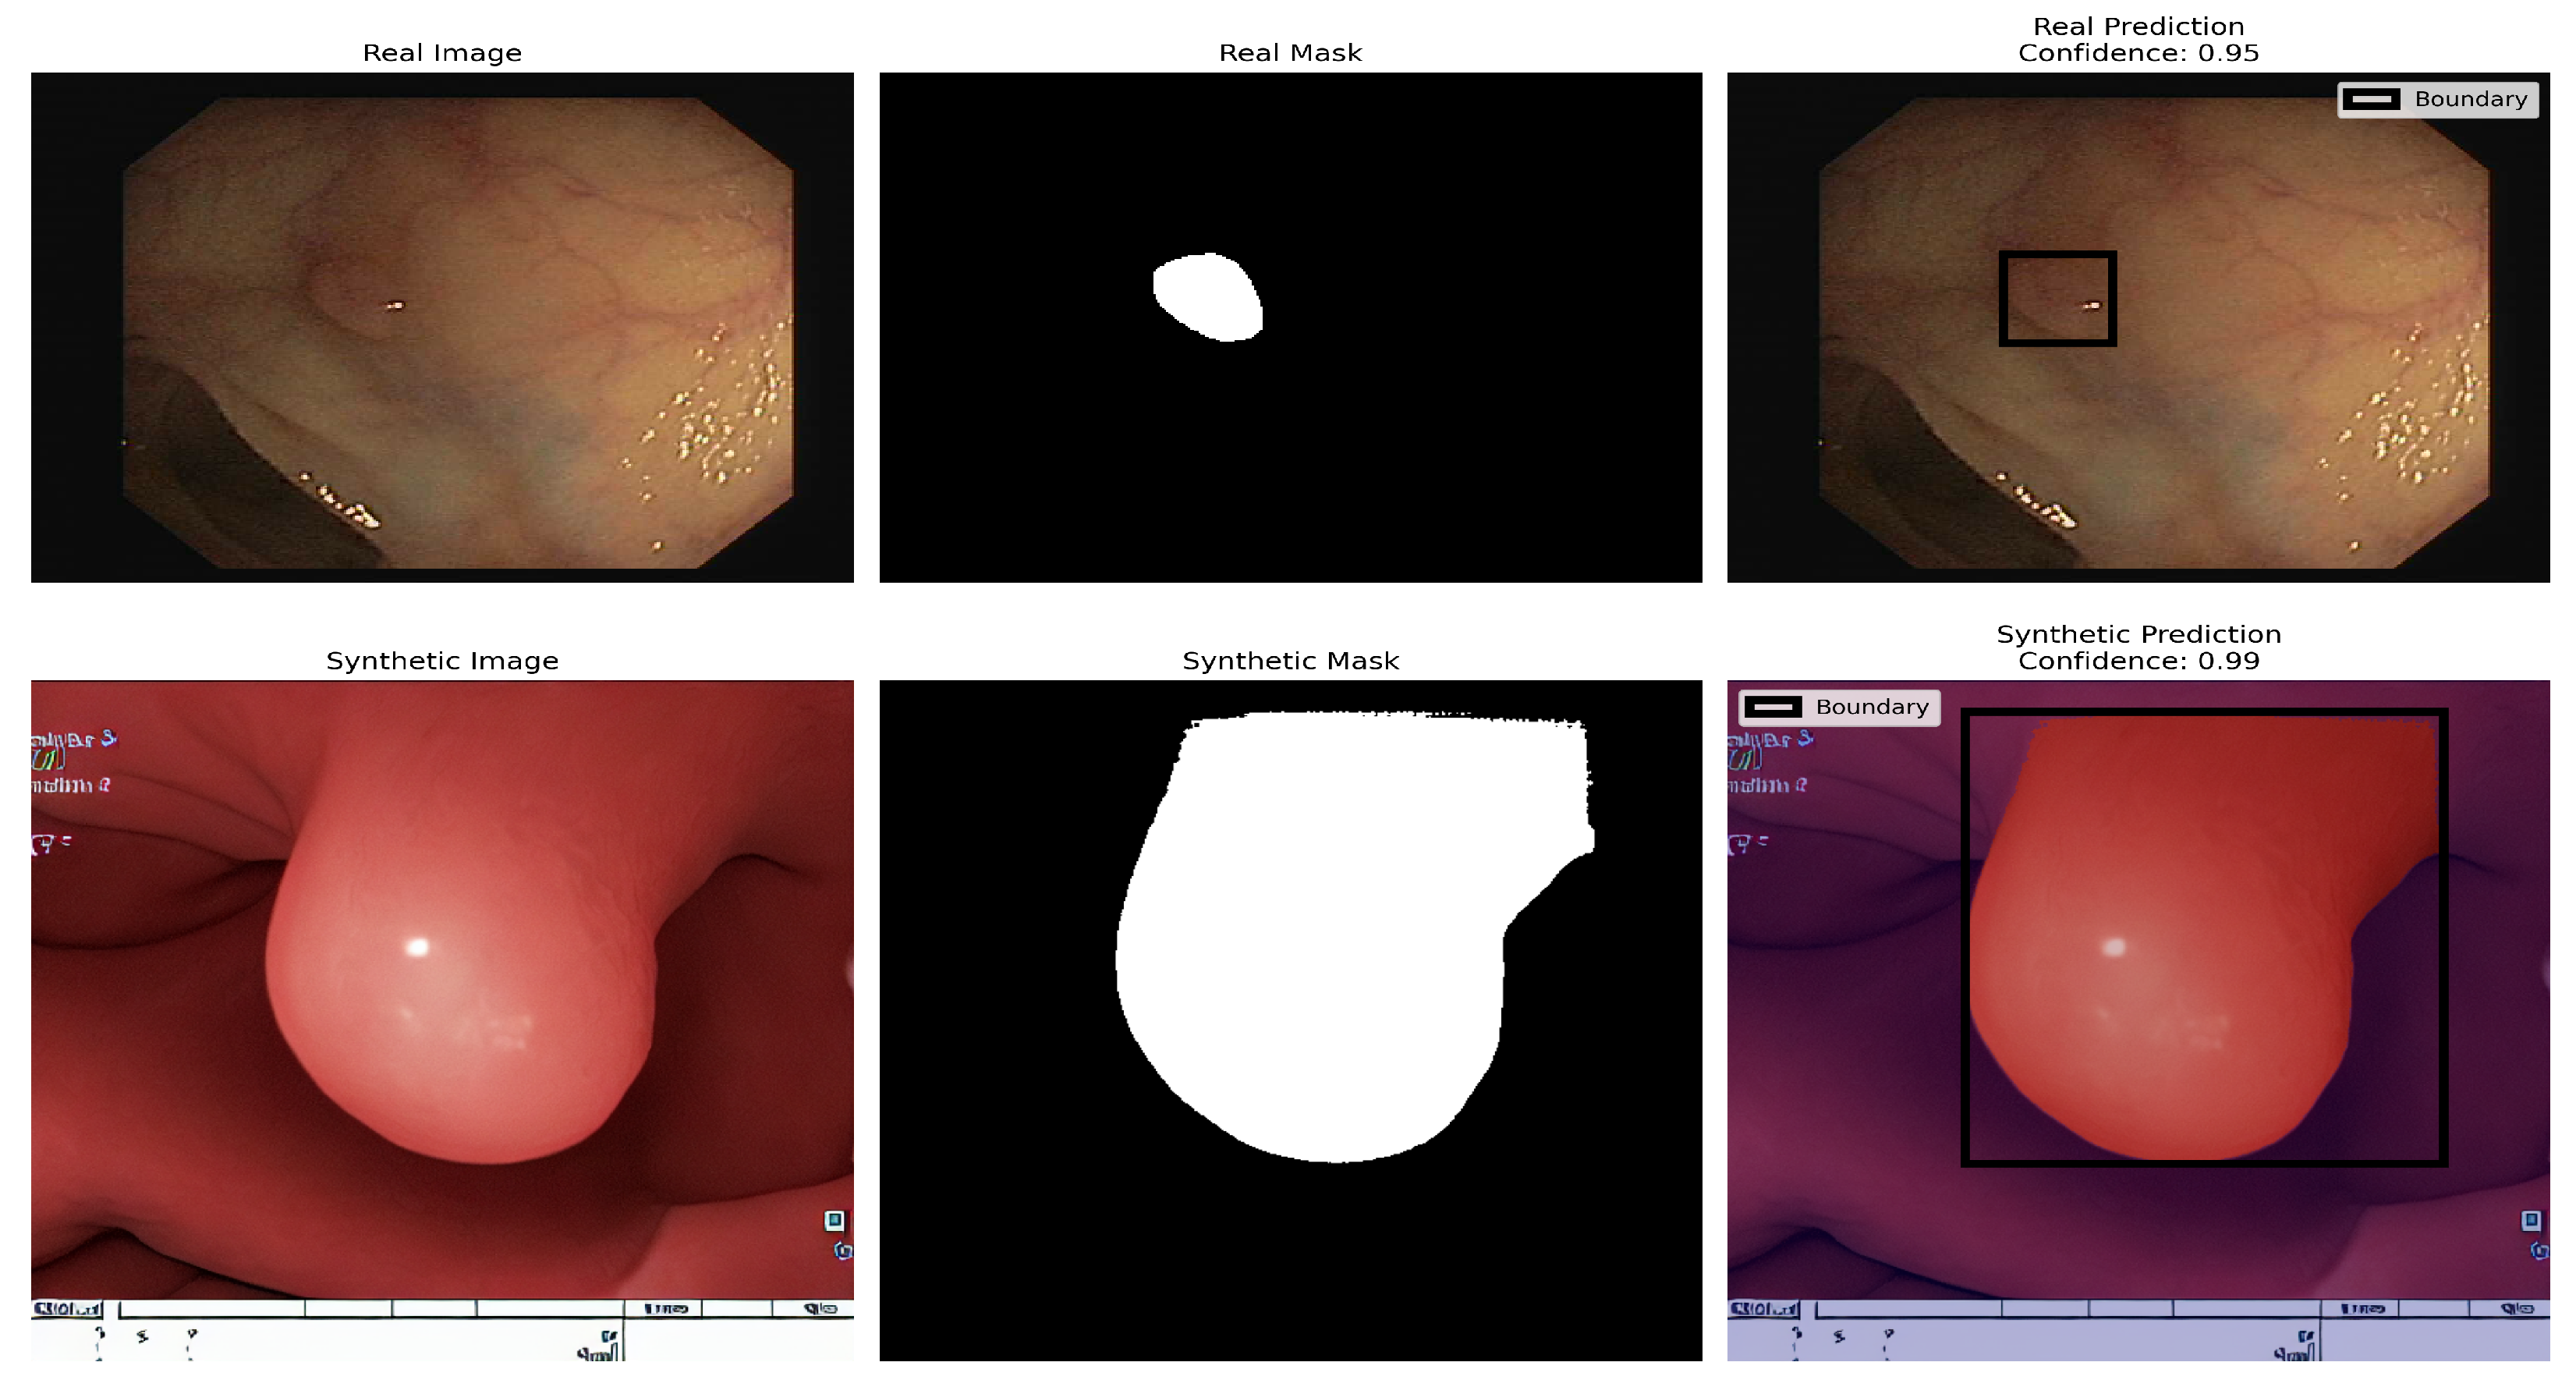
Task: Click the small square icon in Synthetic Image
Action: [834, 1220]
